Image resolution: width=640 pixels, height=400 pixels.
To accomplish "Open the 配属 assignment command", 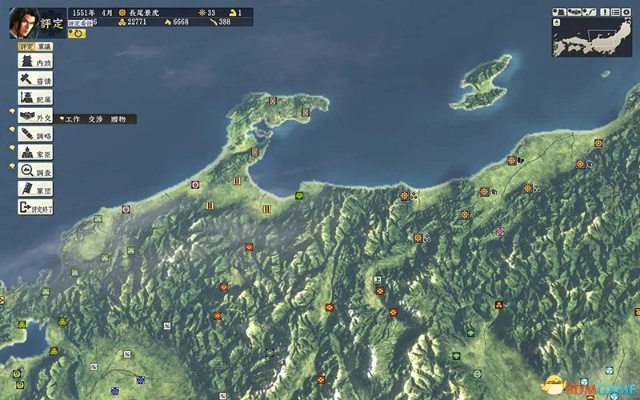I will click(x=35, y=99).
